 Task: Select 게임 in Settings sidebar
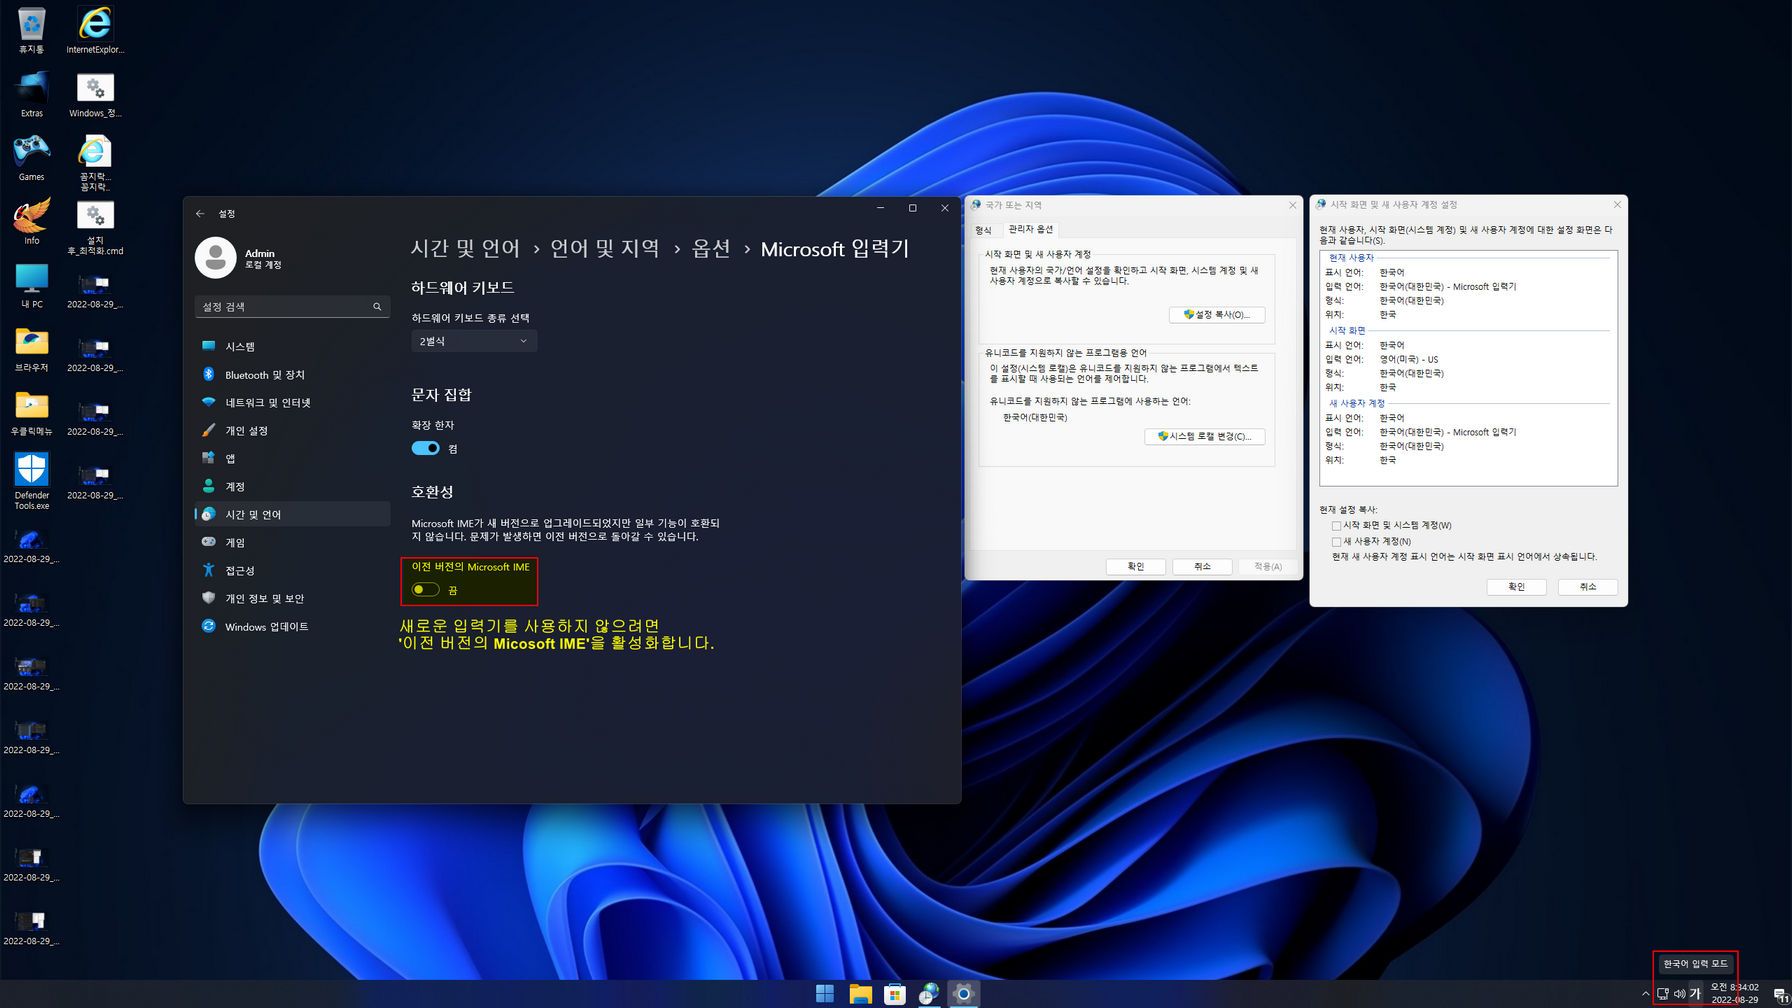coord(292,542)
